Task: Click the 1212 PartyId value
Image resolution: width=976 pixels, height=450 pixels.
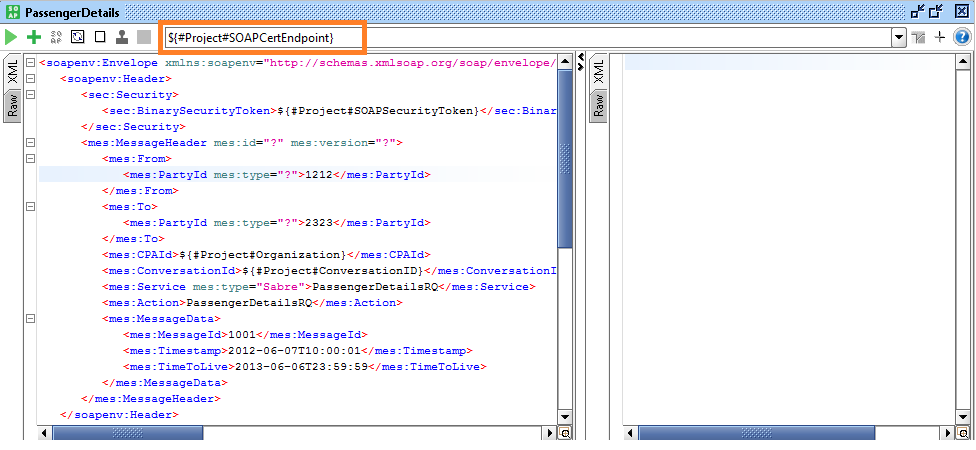Action: click(319, 174)
